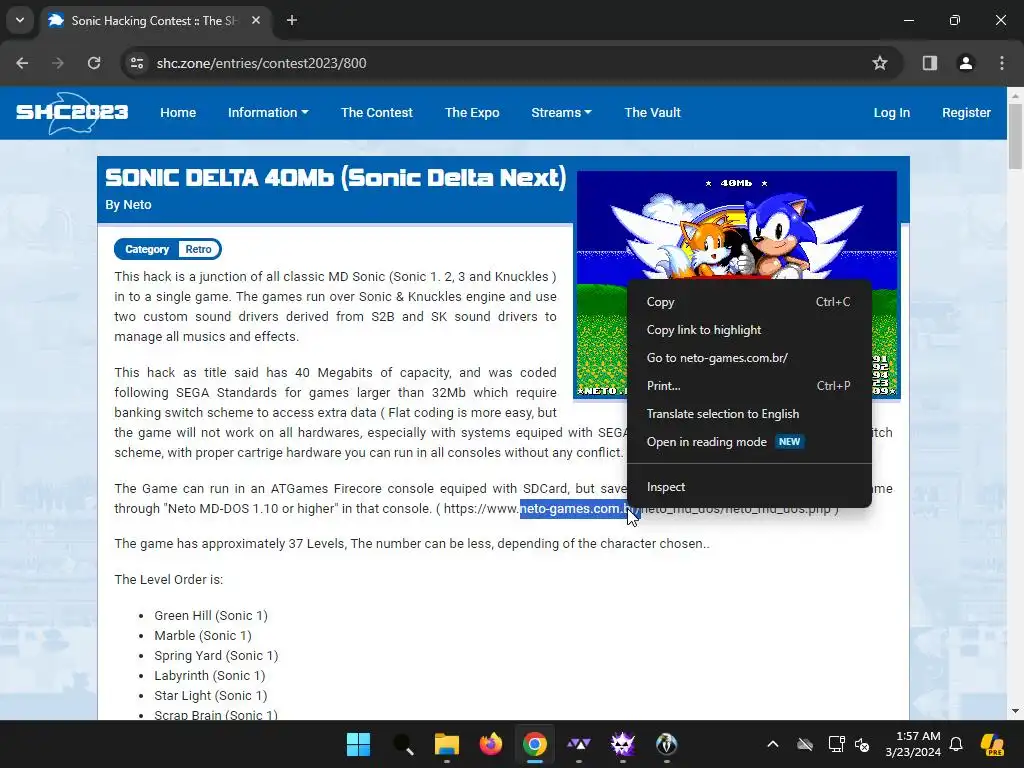Choose Go to neto-games.com.br/
Viewport: 1024px width, 768px height.
749,358
